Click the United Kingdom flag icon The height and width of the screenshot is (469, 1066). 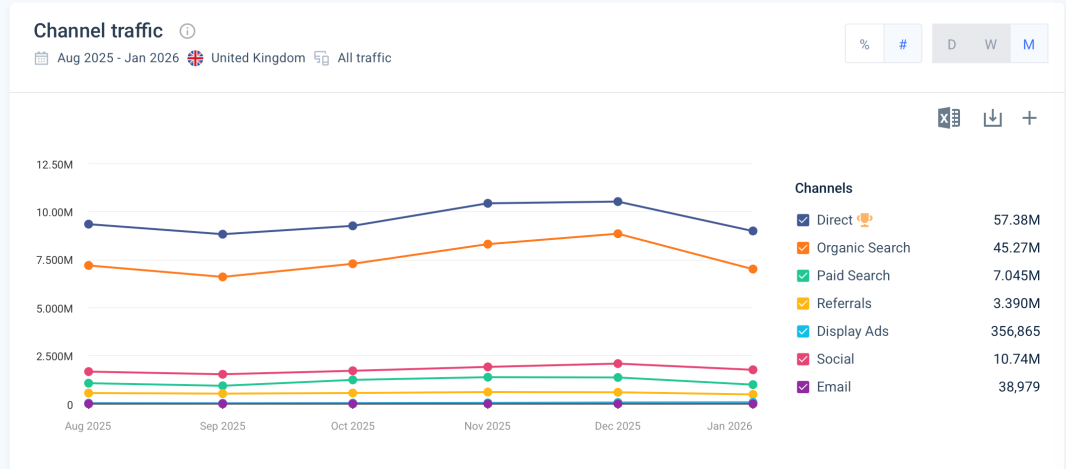click(x=195, y=58)
